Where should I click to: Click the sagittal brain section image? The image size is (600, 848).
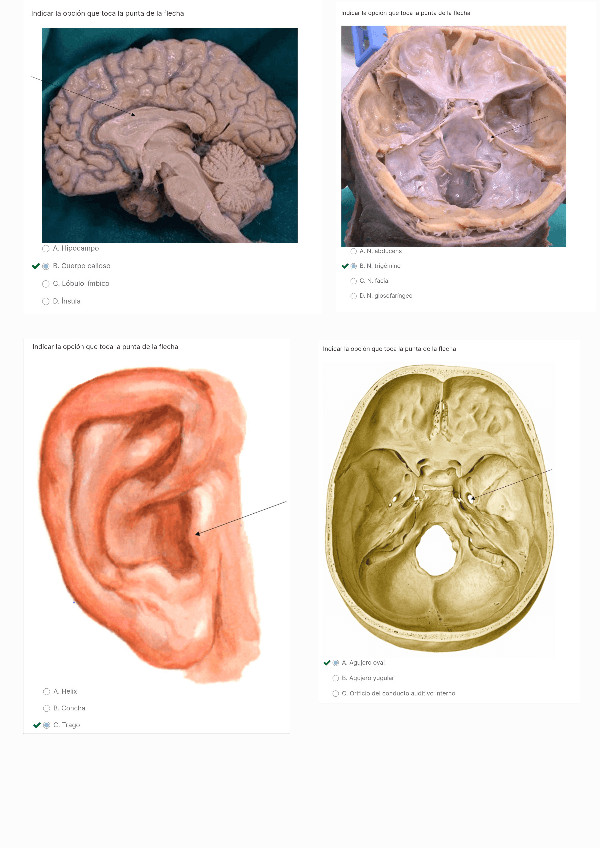click(170, 135)
